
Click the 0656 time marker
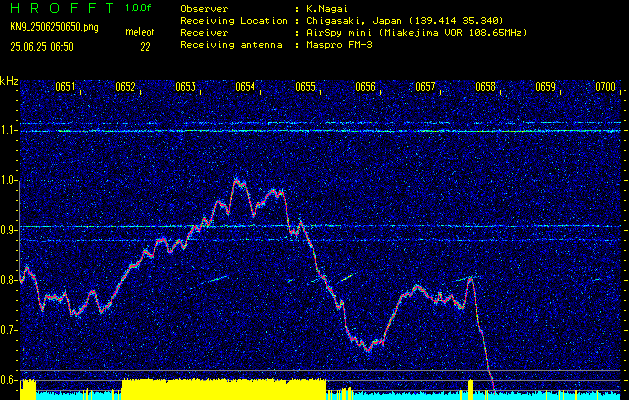pos(365,87)
